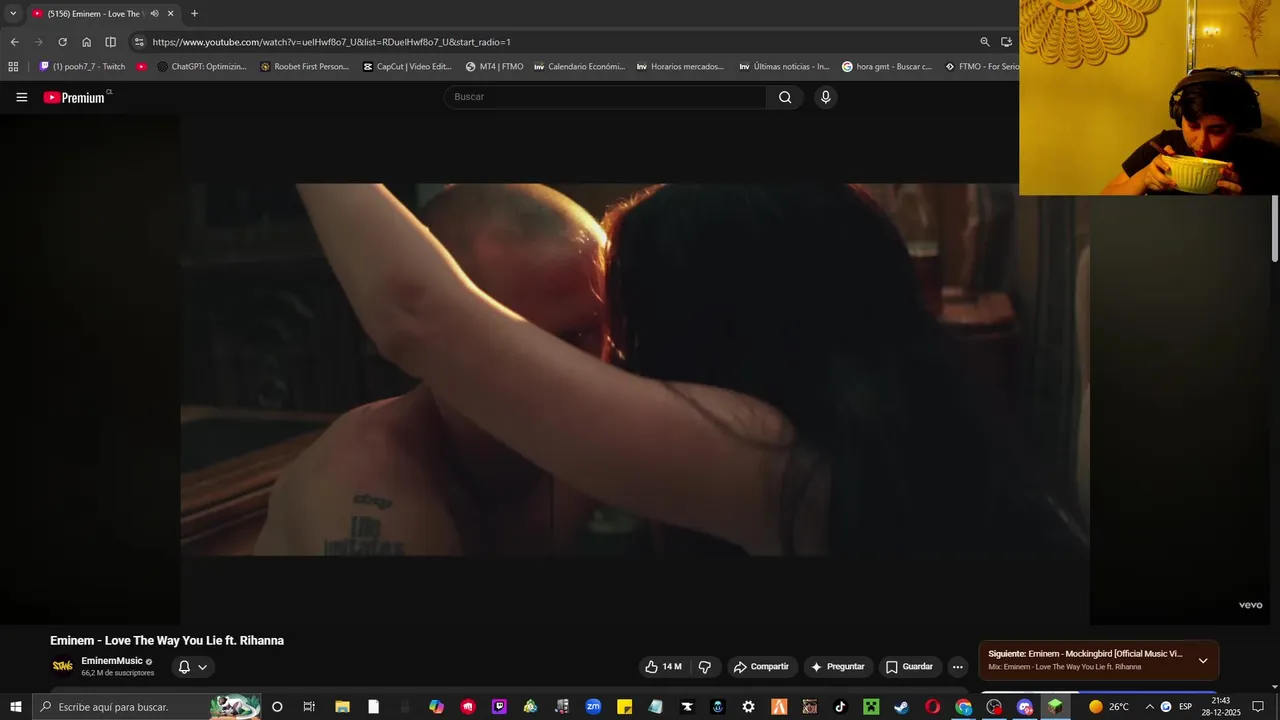The image size is (1280, 720).
Task: Click the search magnifier button
Action: pos(785,97)
